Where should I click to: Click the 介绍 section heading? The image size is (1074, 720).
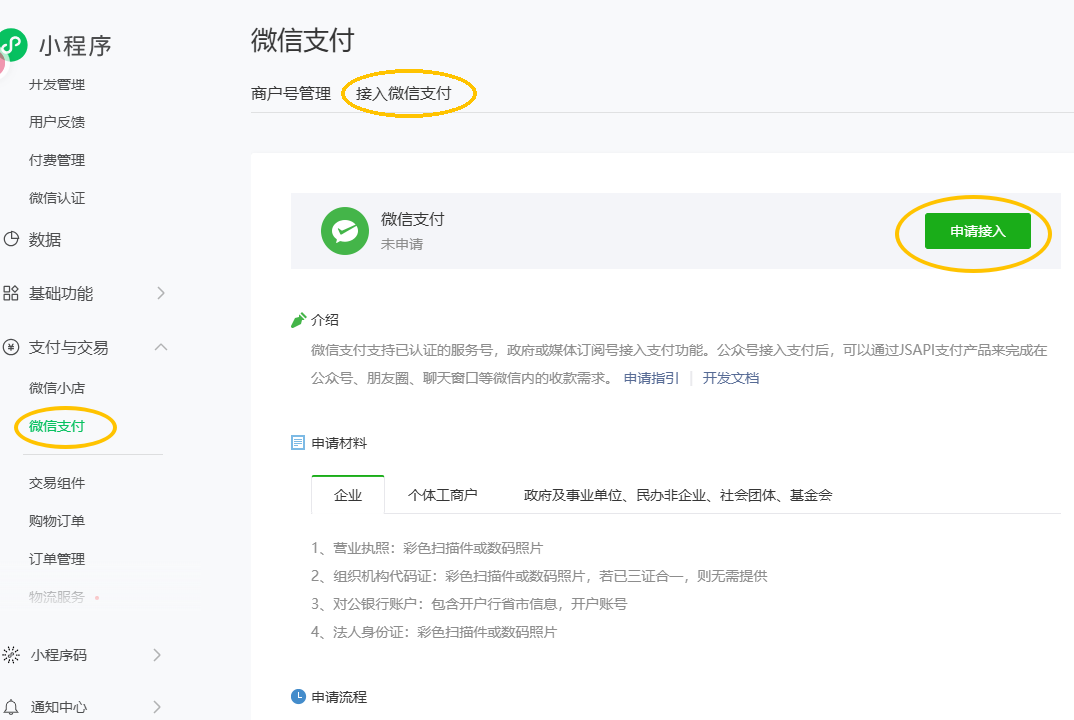click(325, 320)
